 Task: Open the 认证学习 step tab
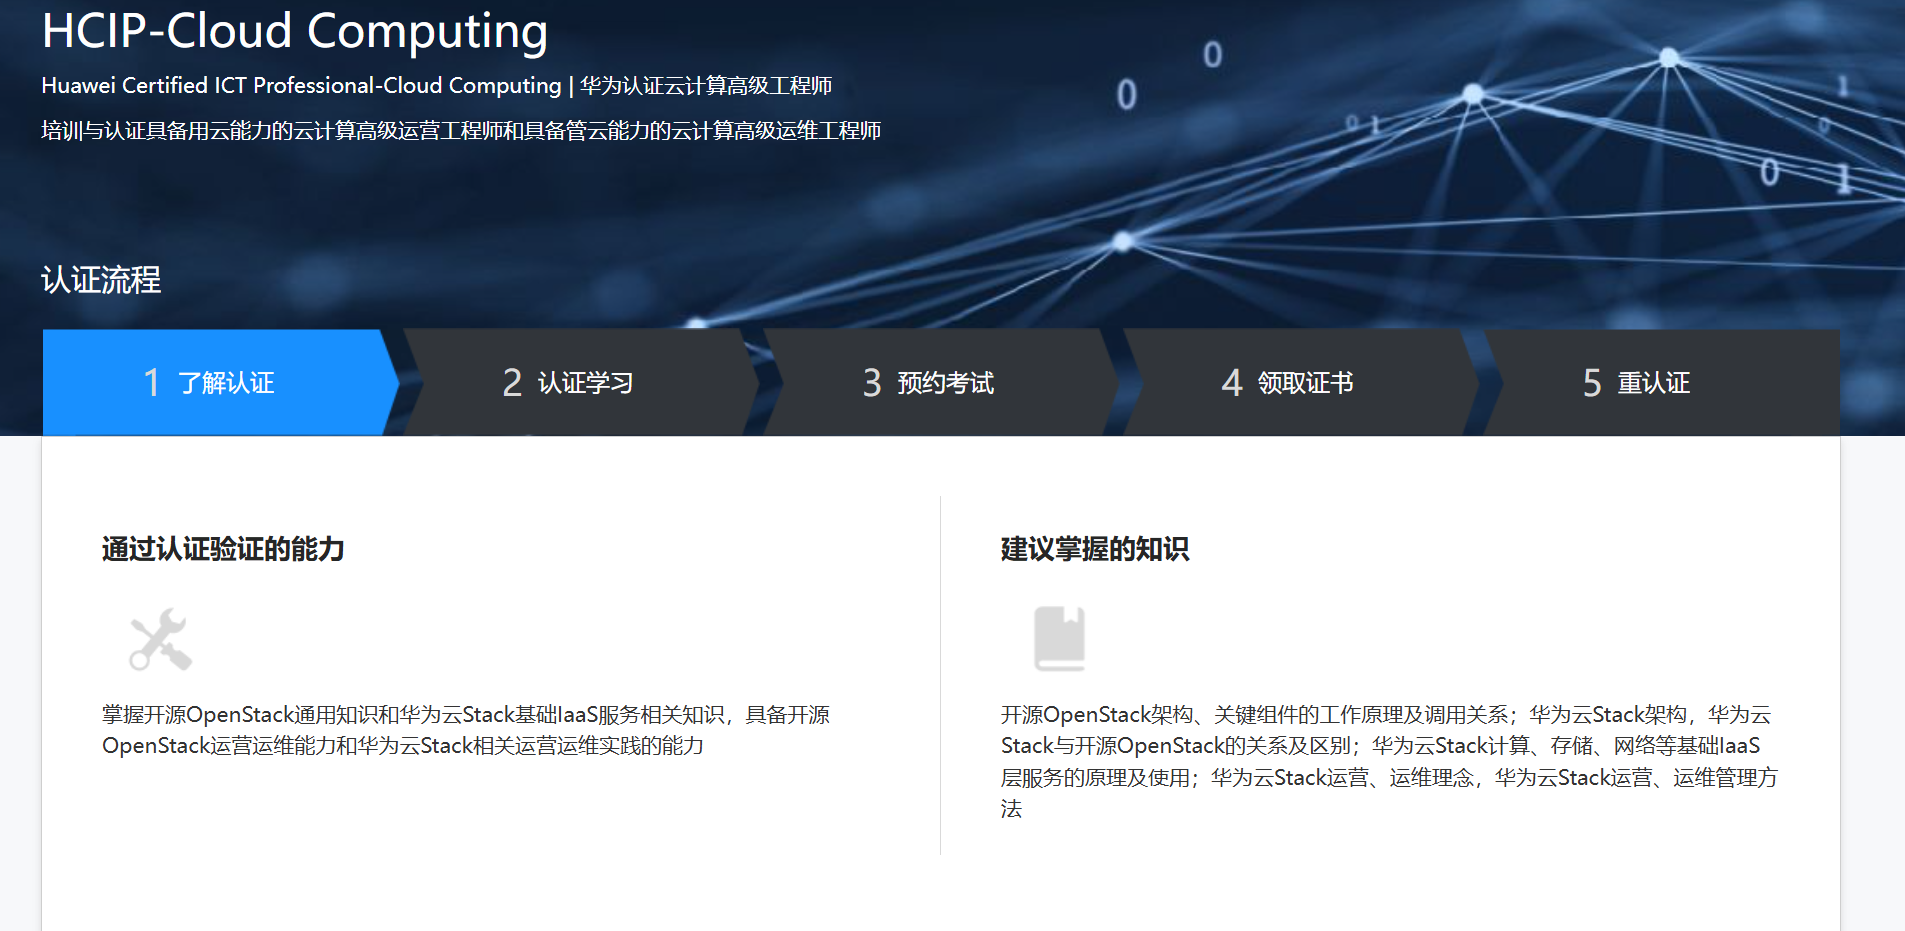(581, 382)
